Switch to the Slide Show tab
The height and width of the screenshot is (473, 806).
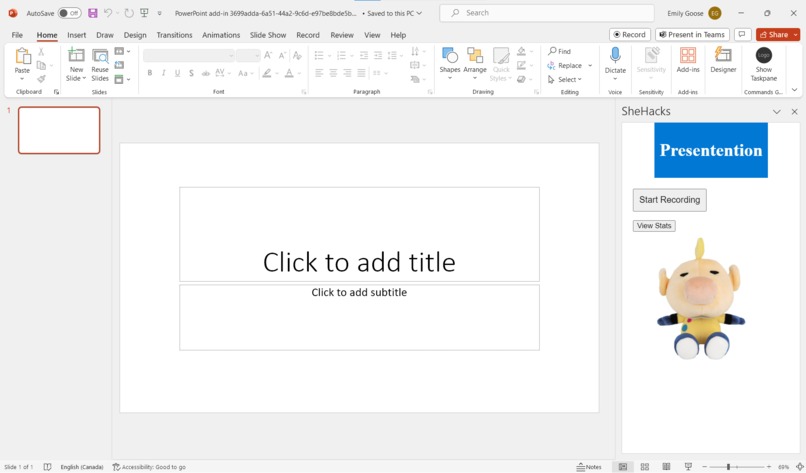click(268, 35)
